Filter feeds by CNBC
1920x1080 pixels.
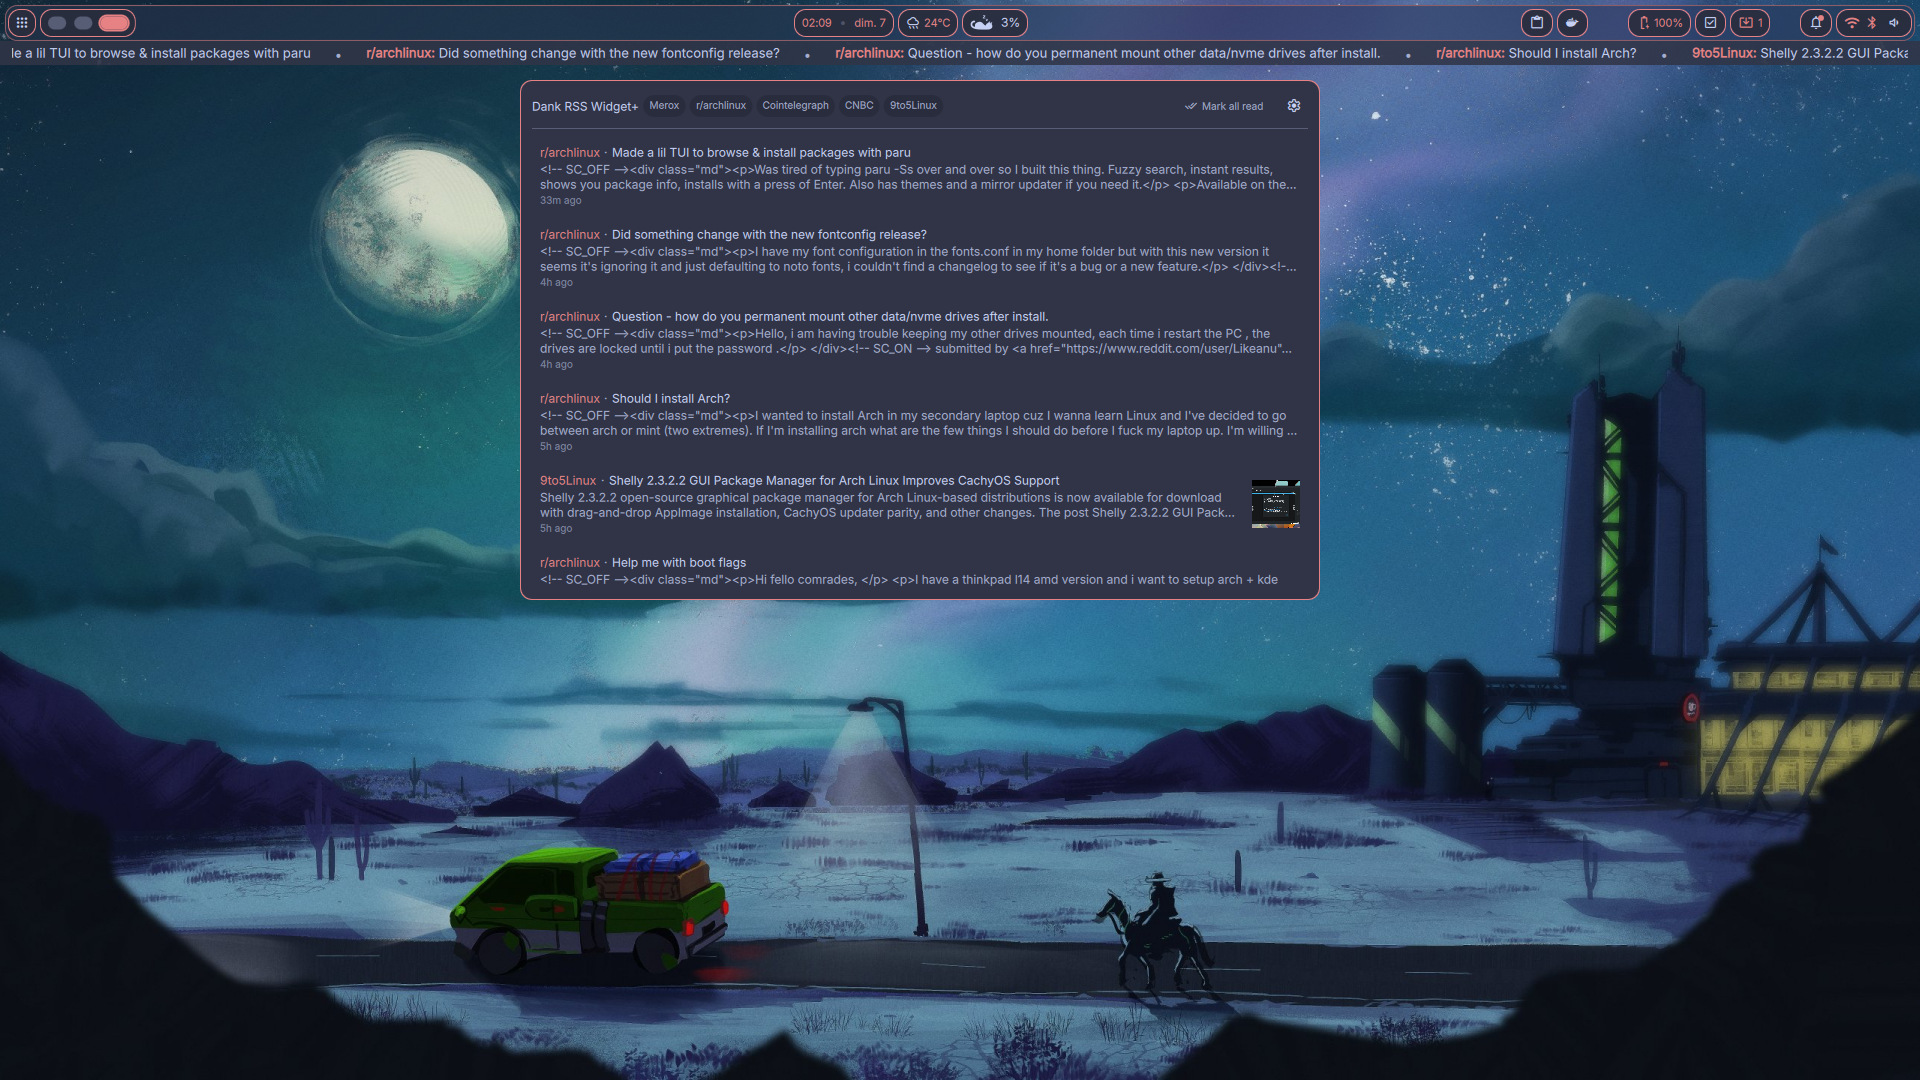tap(859, 105)
